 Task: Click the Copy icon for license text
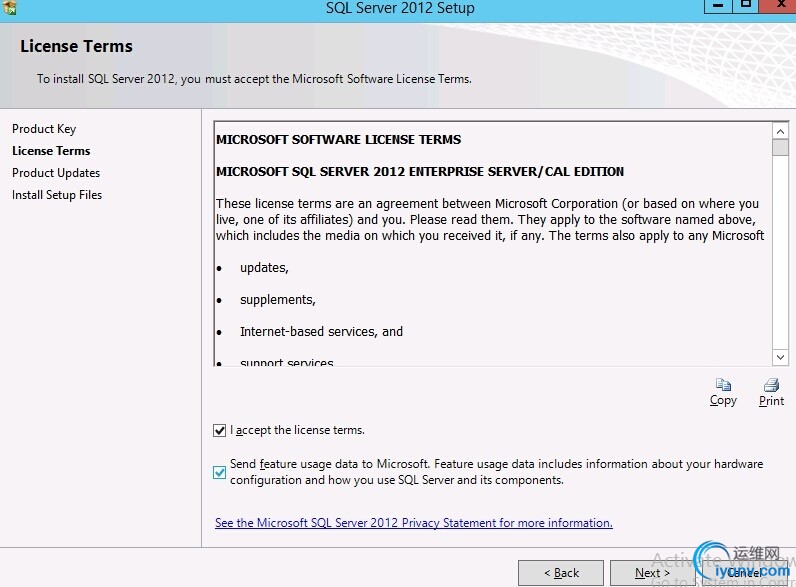click(723, 384)
